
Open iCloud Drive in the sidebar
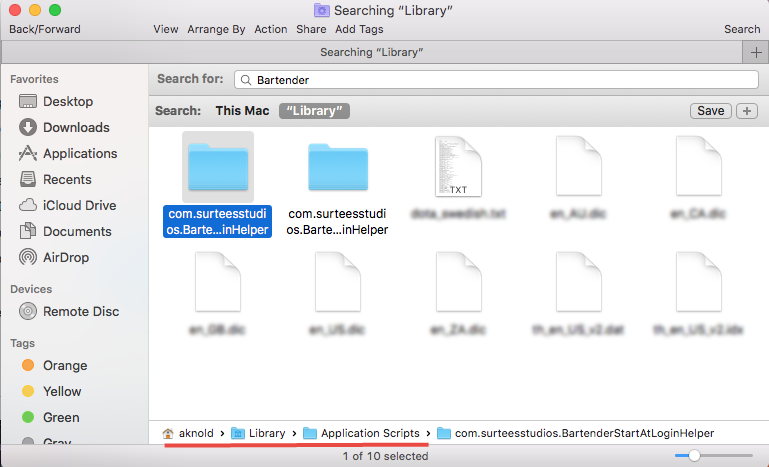(x=67, y=206)
